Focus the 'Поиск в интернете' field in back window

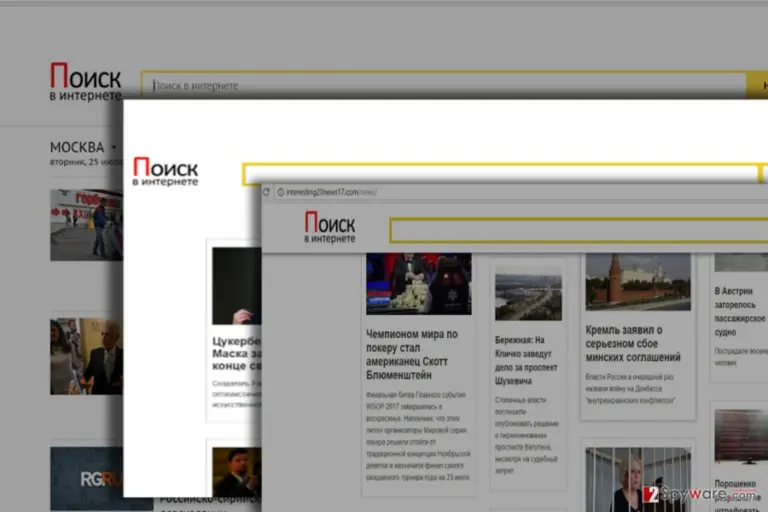point(444,85)
